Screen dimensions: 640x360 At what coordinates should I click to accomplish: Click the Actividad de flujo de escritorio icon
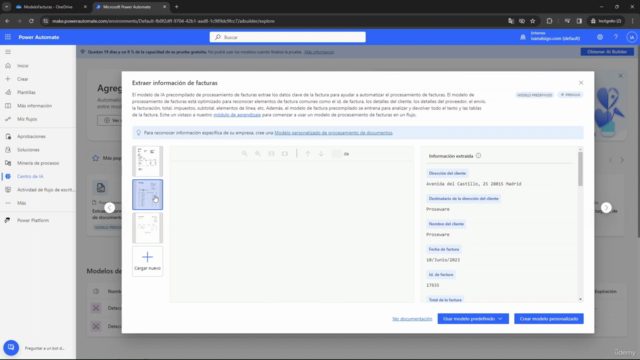[8, 190]
